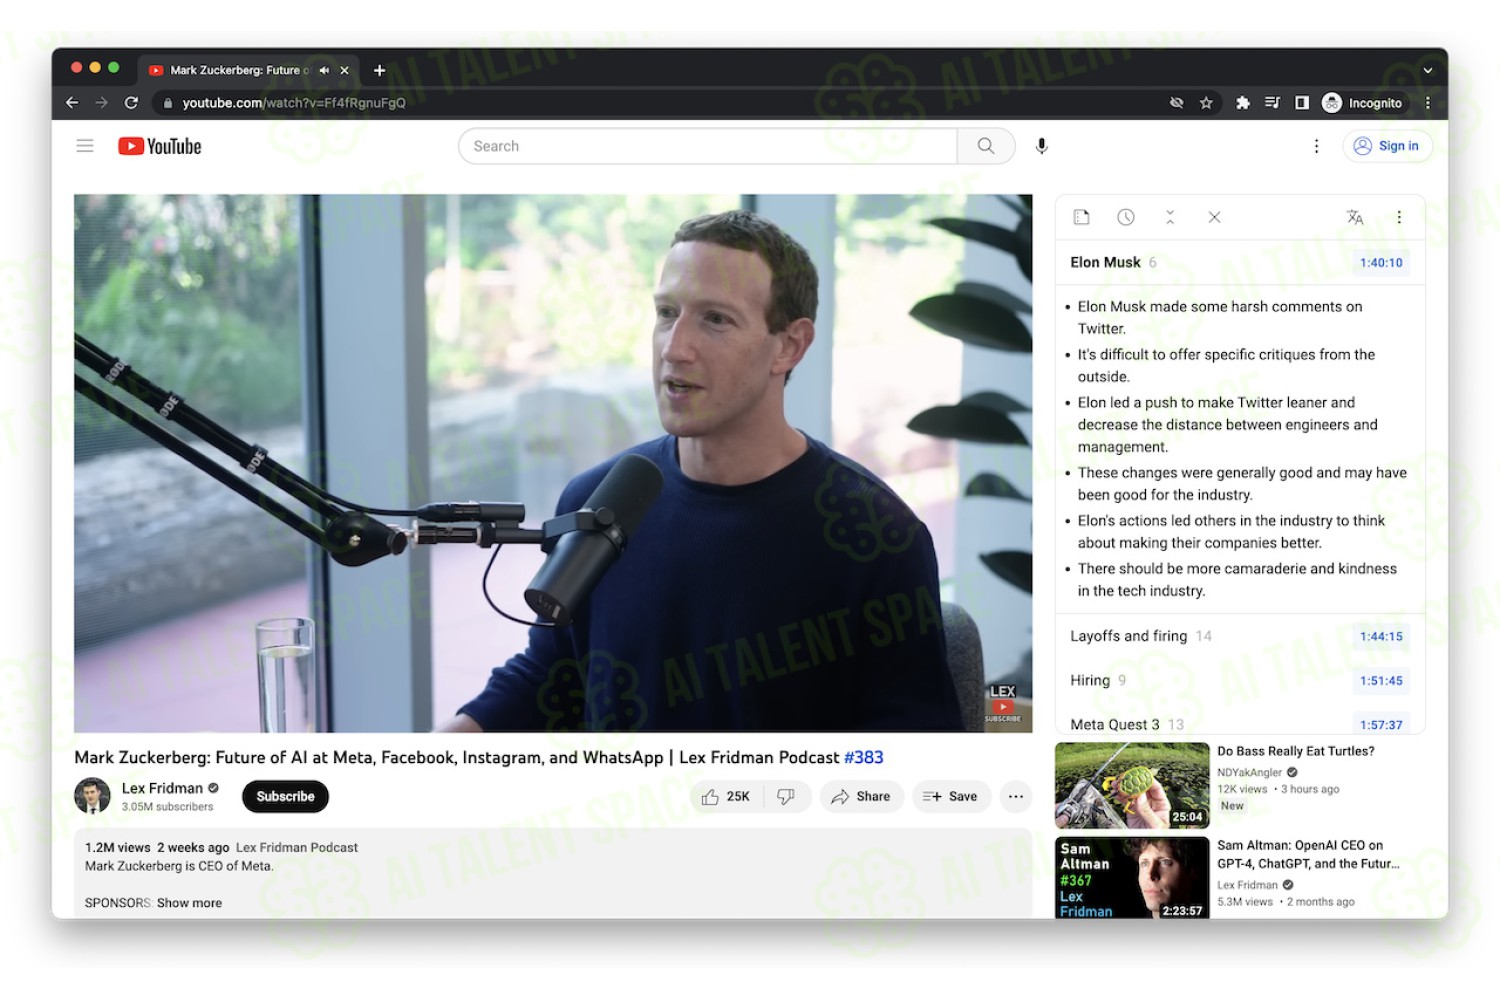Click the Sign in button
The image size is (1500, 1000).
click(1387, 146)
